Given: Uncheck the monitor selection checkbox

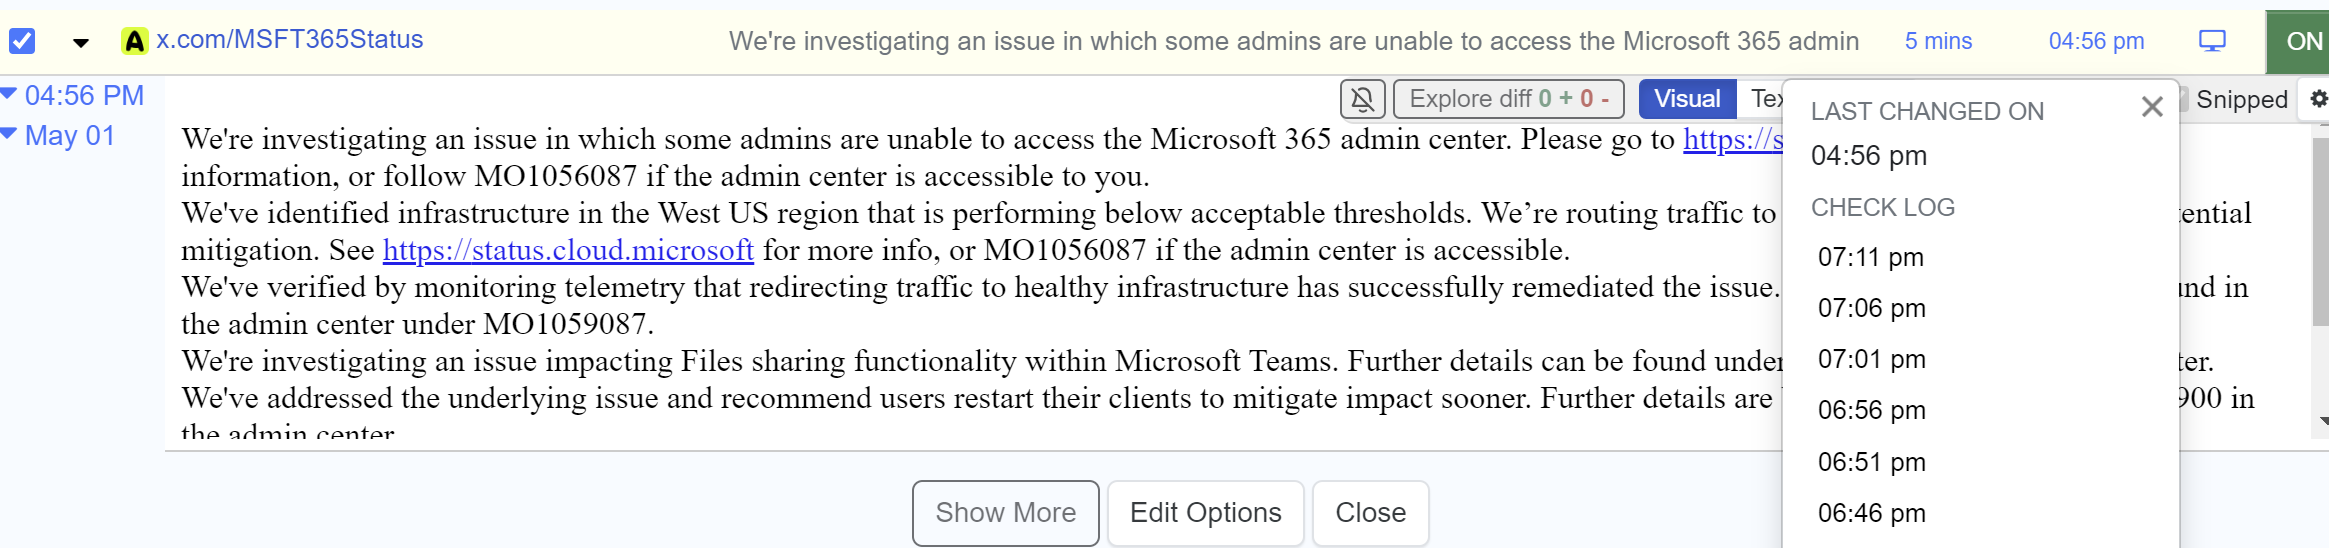Looking at the screenshot, I should coord(22,41).
